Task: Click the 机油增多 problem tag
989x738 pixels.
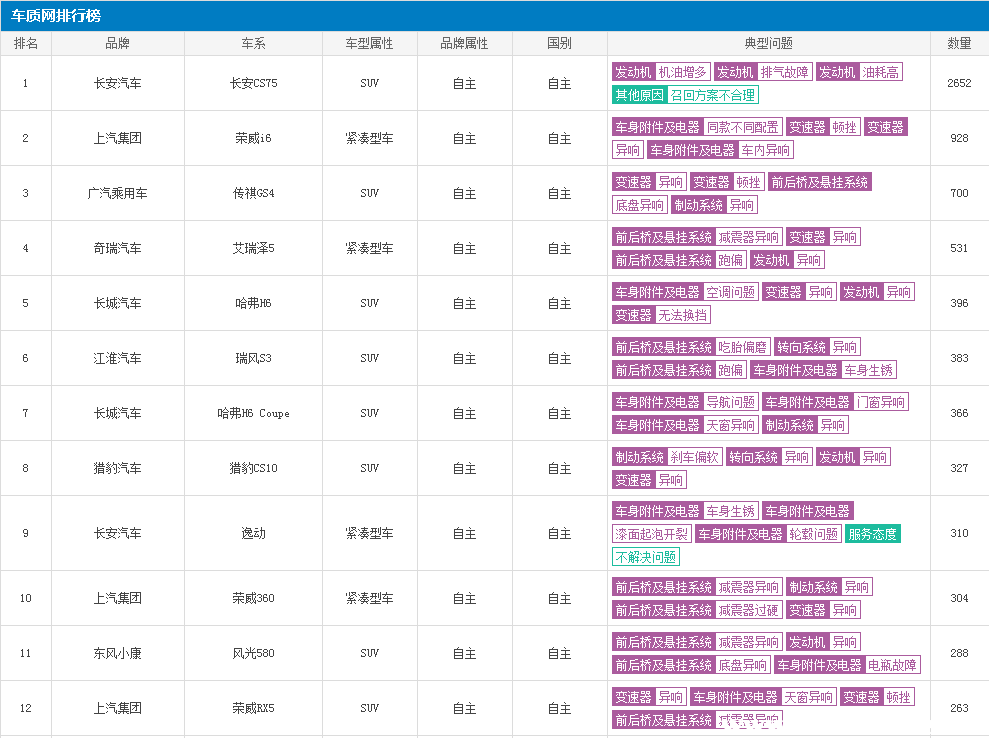Action: click(x=682, y=72)
